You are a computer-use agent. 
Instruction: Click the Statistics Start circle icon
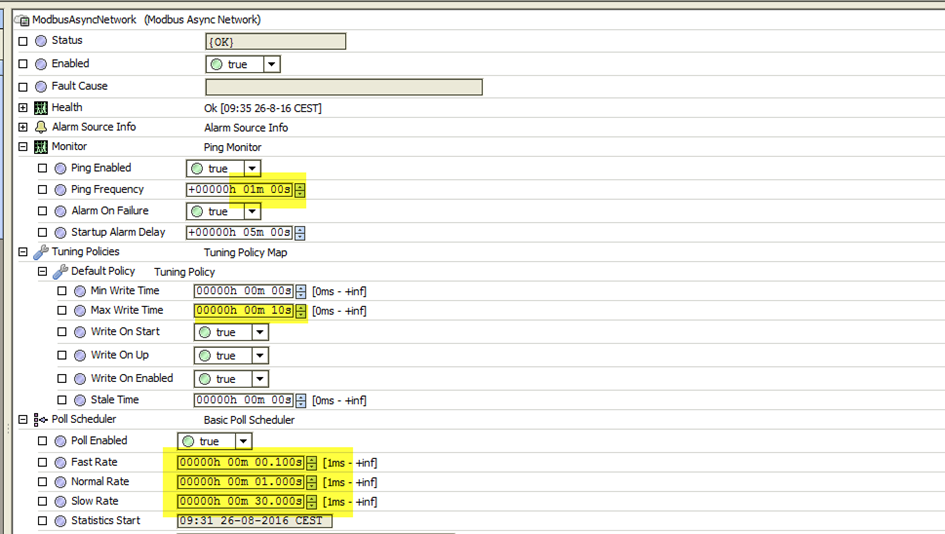pos(60,521)
